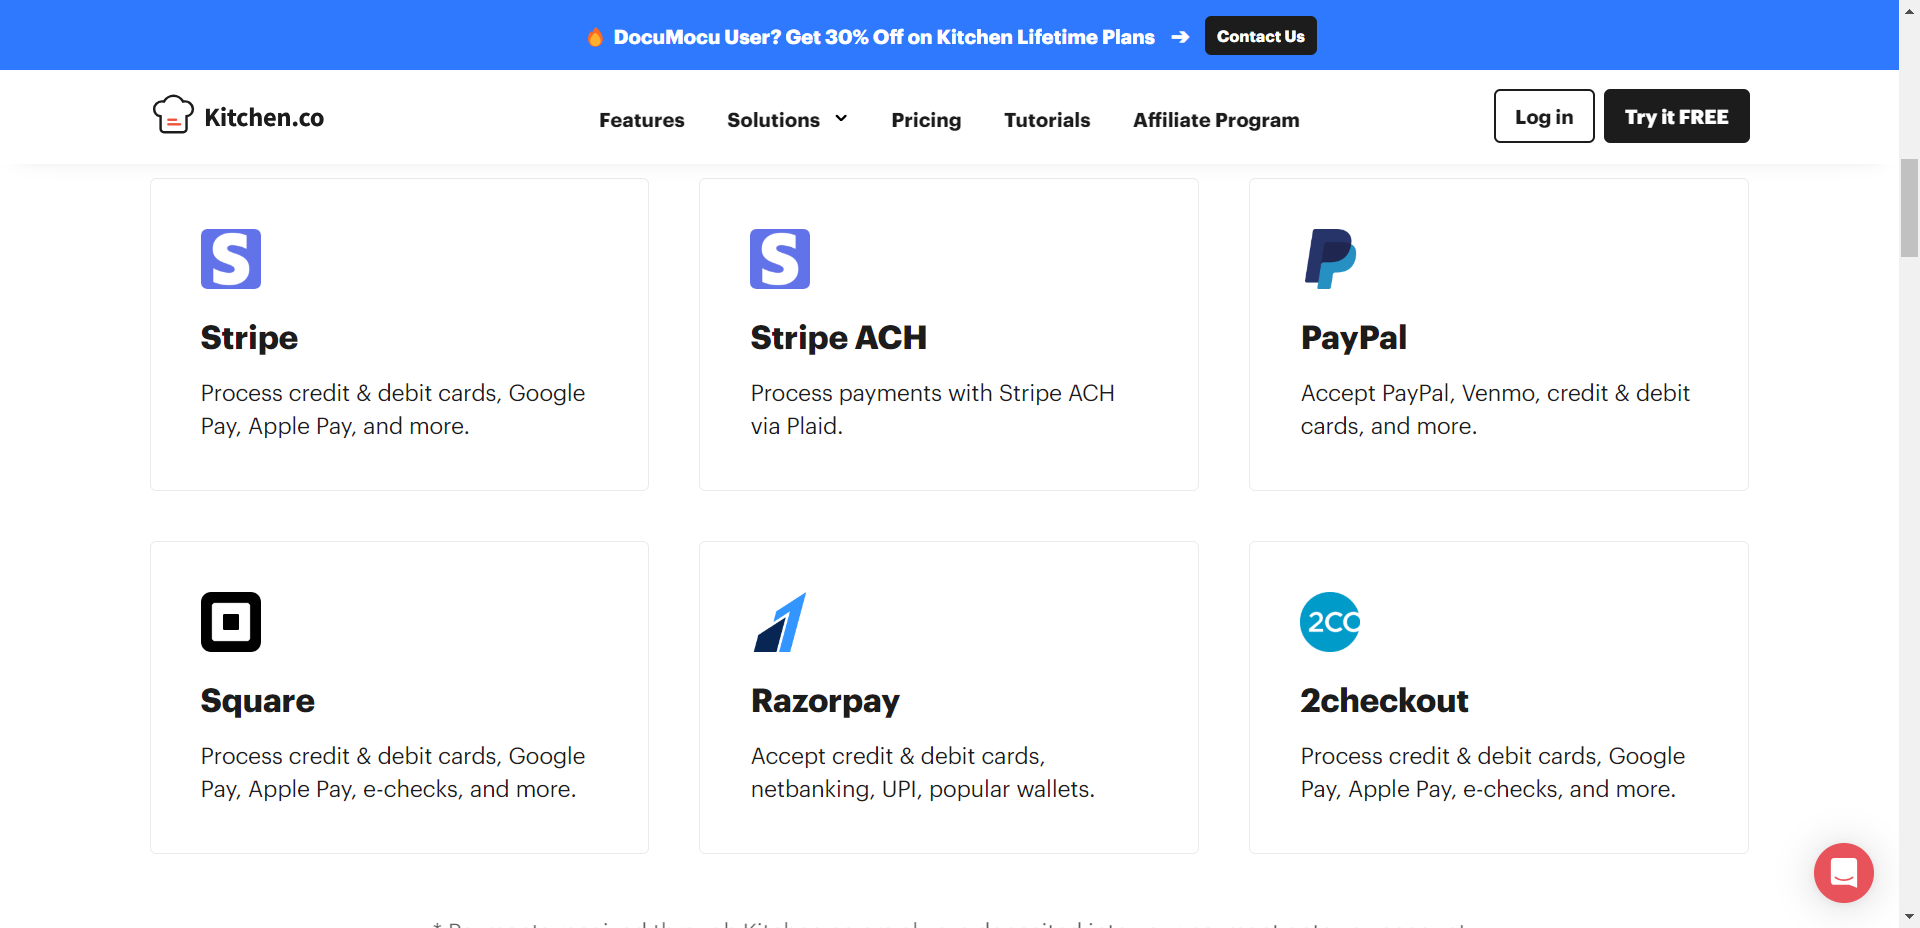1920x928 pixels.
Task: Click the Square heading
Action: coord(258,701)
